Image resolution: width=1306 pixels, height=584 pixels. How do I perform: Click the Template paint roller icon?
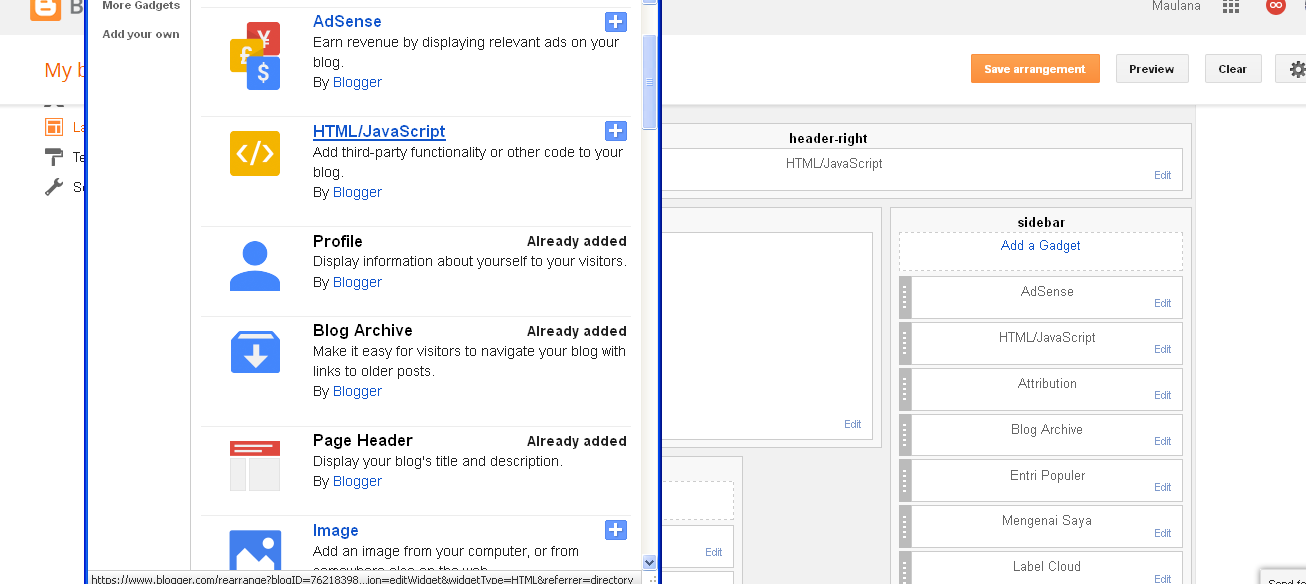[x=54, y=157]
